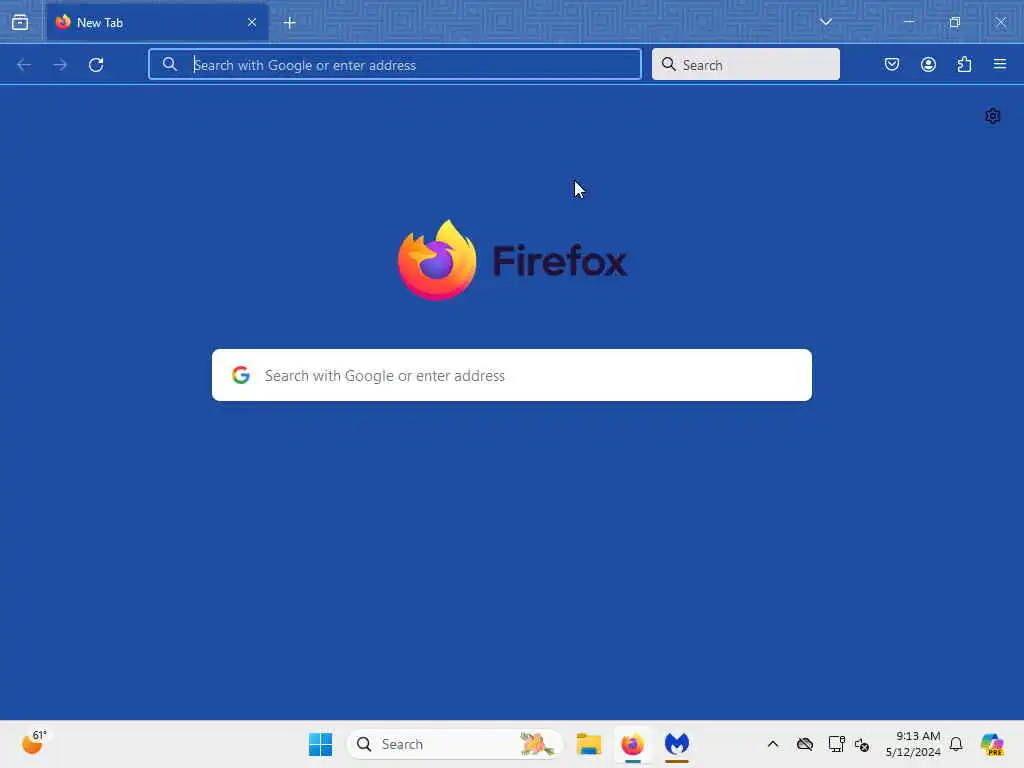Focus the toolbar Search box
The height and width of the screenshot is (768, 1024).
745,65
